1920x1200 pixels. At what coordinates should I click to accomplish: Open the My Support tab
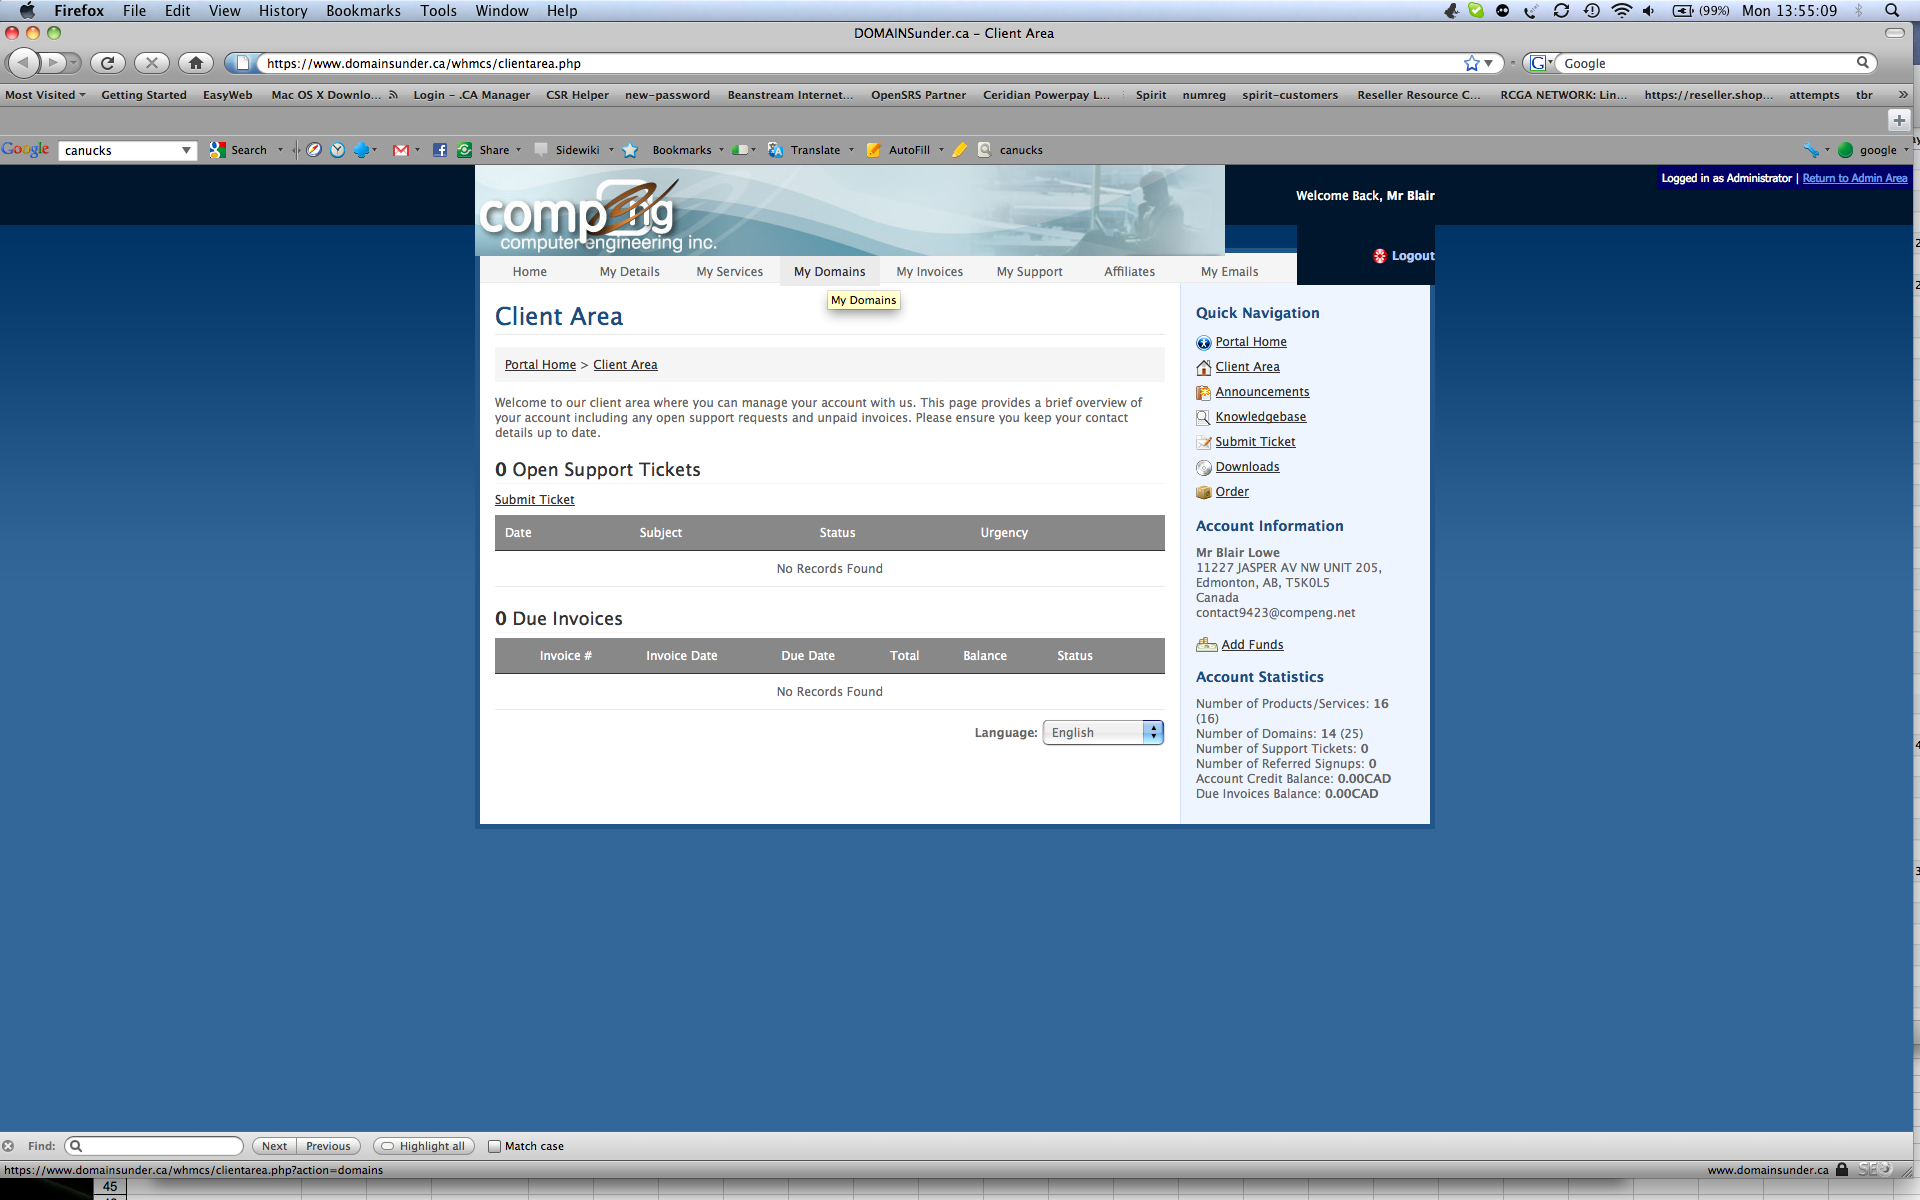point(1029,271)
